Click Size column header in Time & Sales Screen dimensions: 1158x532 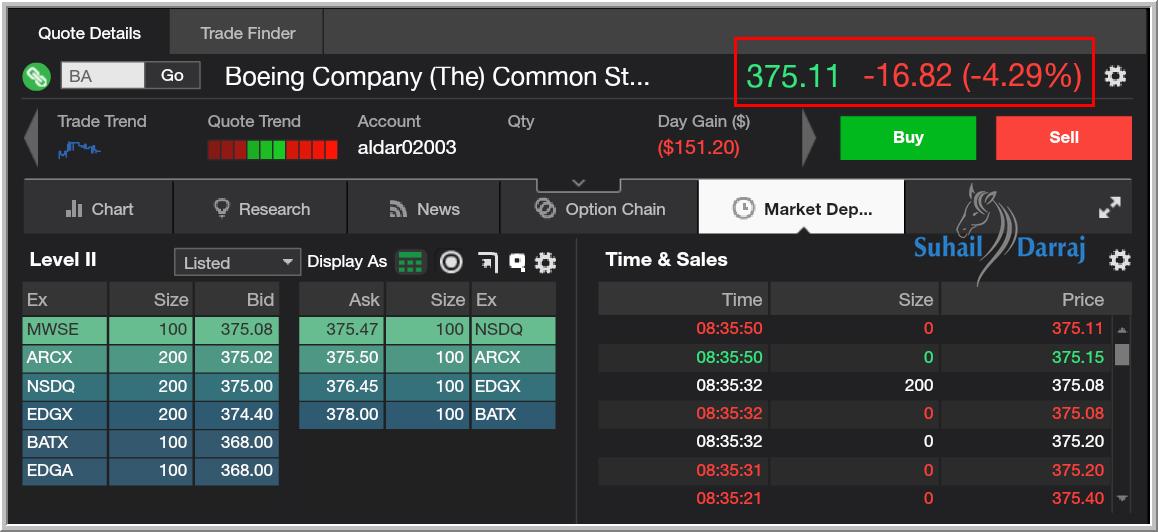(854, 299)
